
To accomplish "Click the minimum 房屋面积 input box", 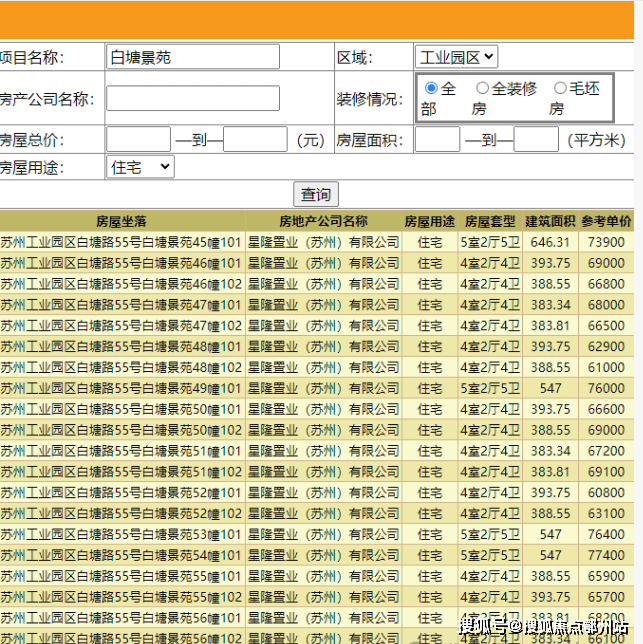I will point(437,140).
